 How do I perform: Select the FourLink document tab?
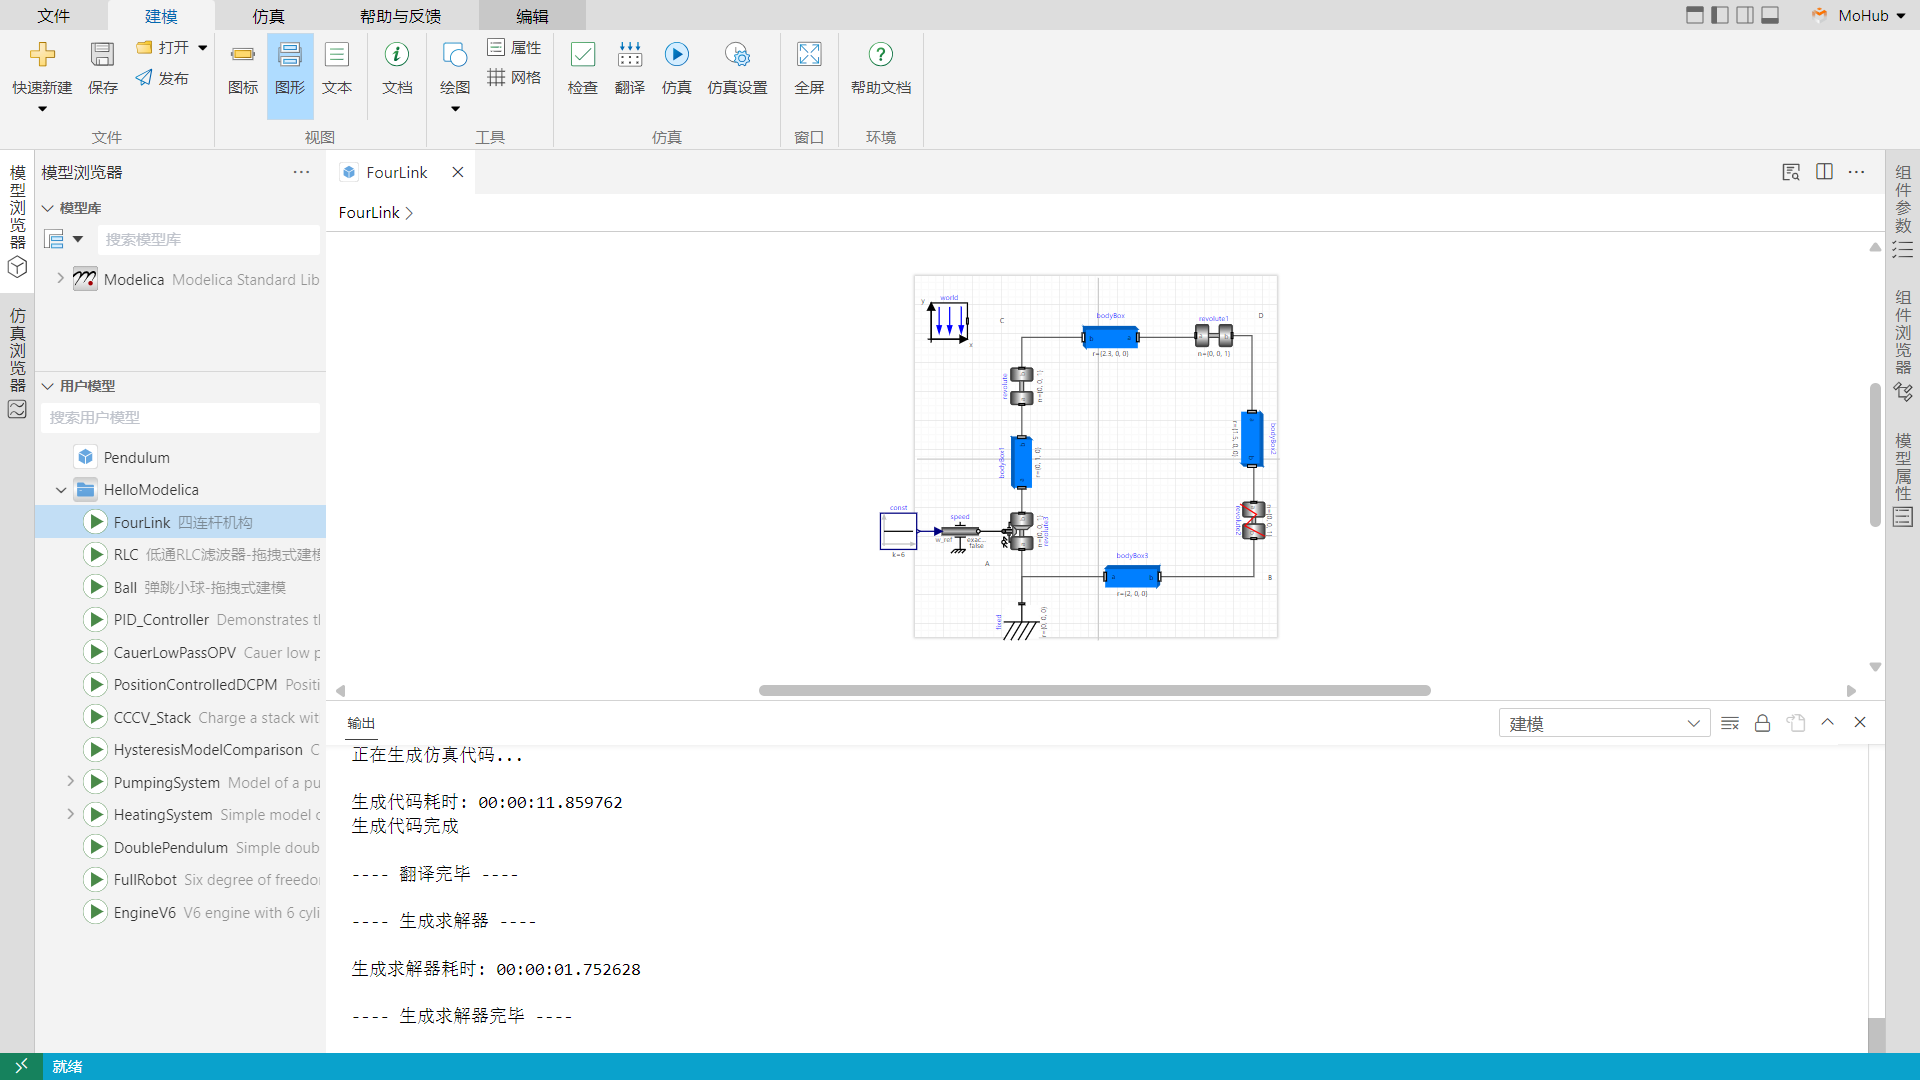(396, 172)
